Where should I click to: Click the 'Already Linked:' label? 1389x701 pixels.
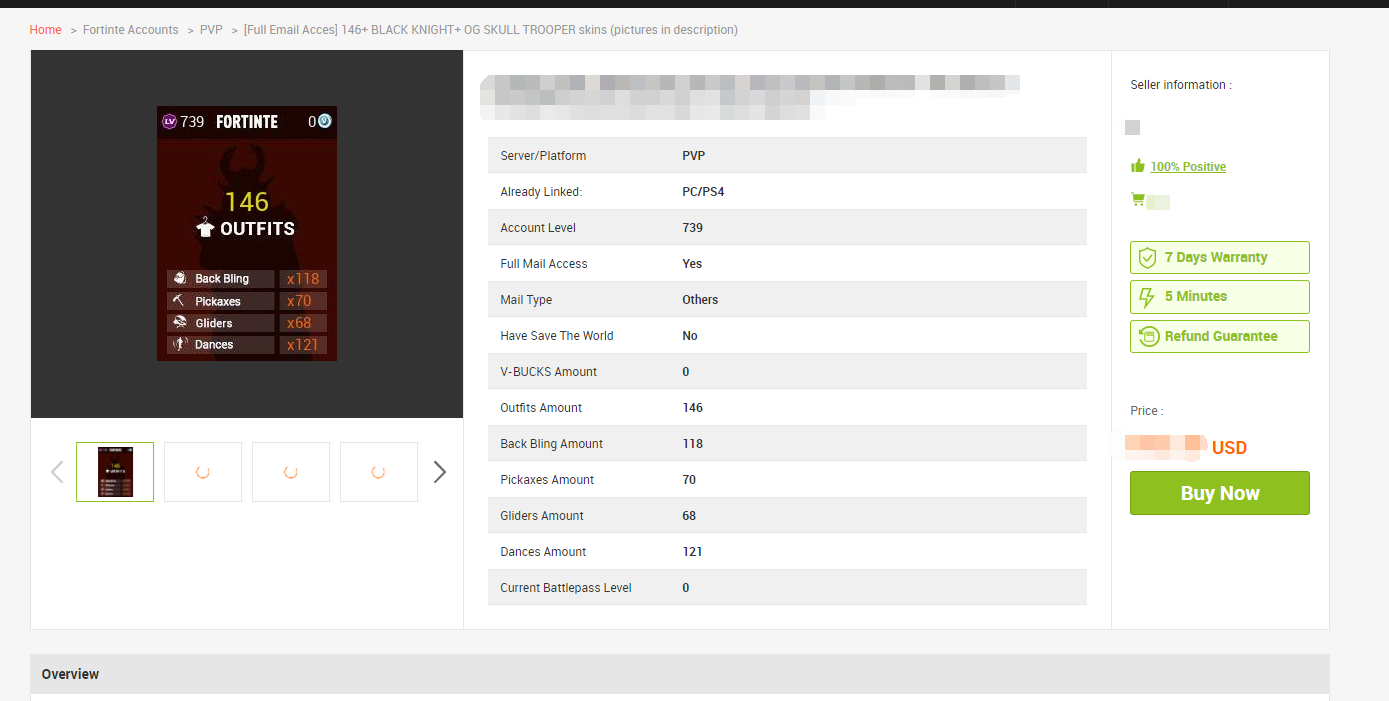click(541, 192)
